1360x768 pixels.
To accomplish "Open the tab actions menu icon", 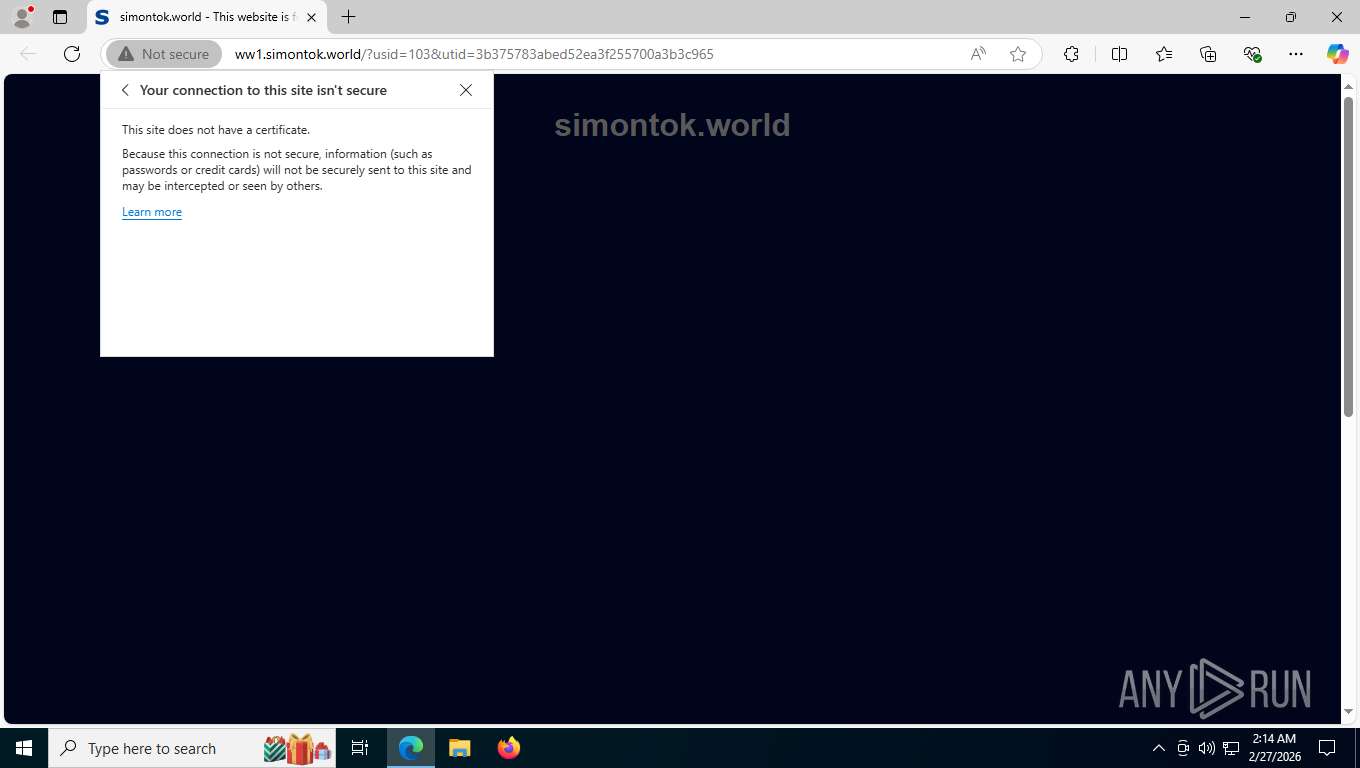I will (60, 17).
